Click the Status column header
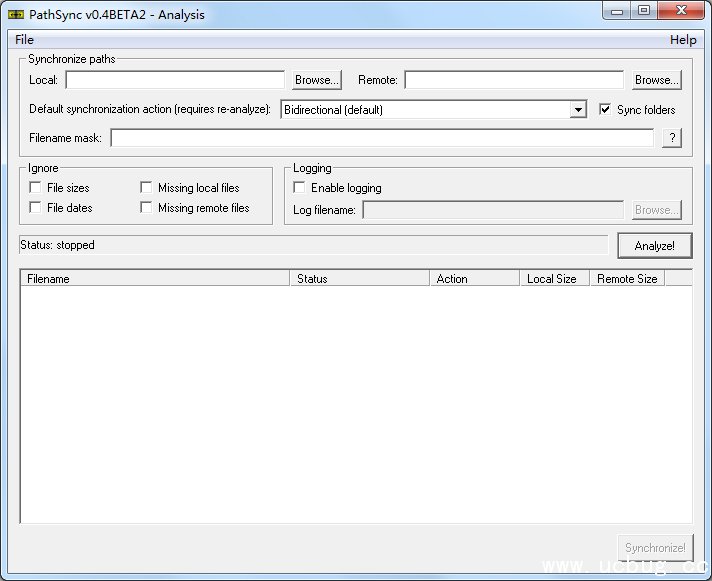Screen dimensions: 712x581 (359, 279)
